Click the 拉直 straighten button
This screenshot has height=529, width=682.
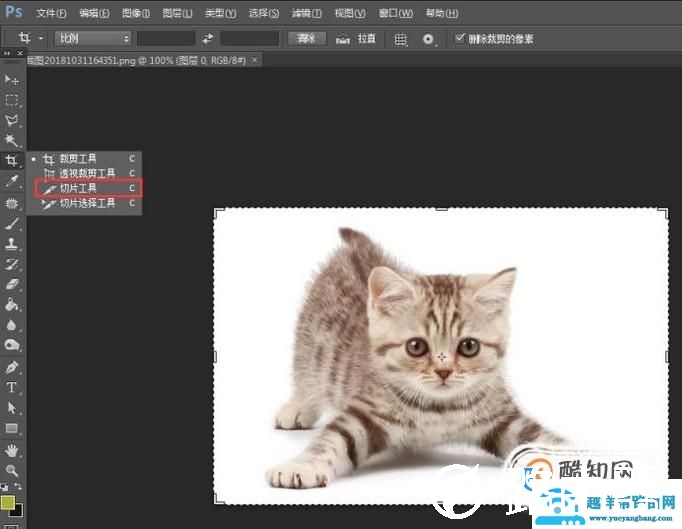pos(356,38)
